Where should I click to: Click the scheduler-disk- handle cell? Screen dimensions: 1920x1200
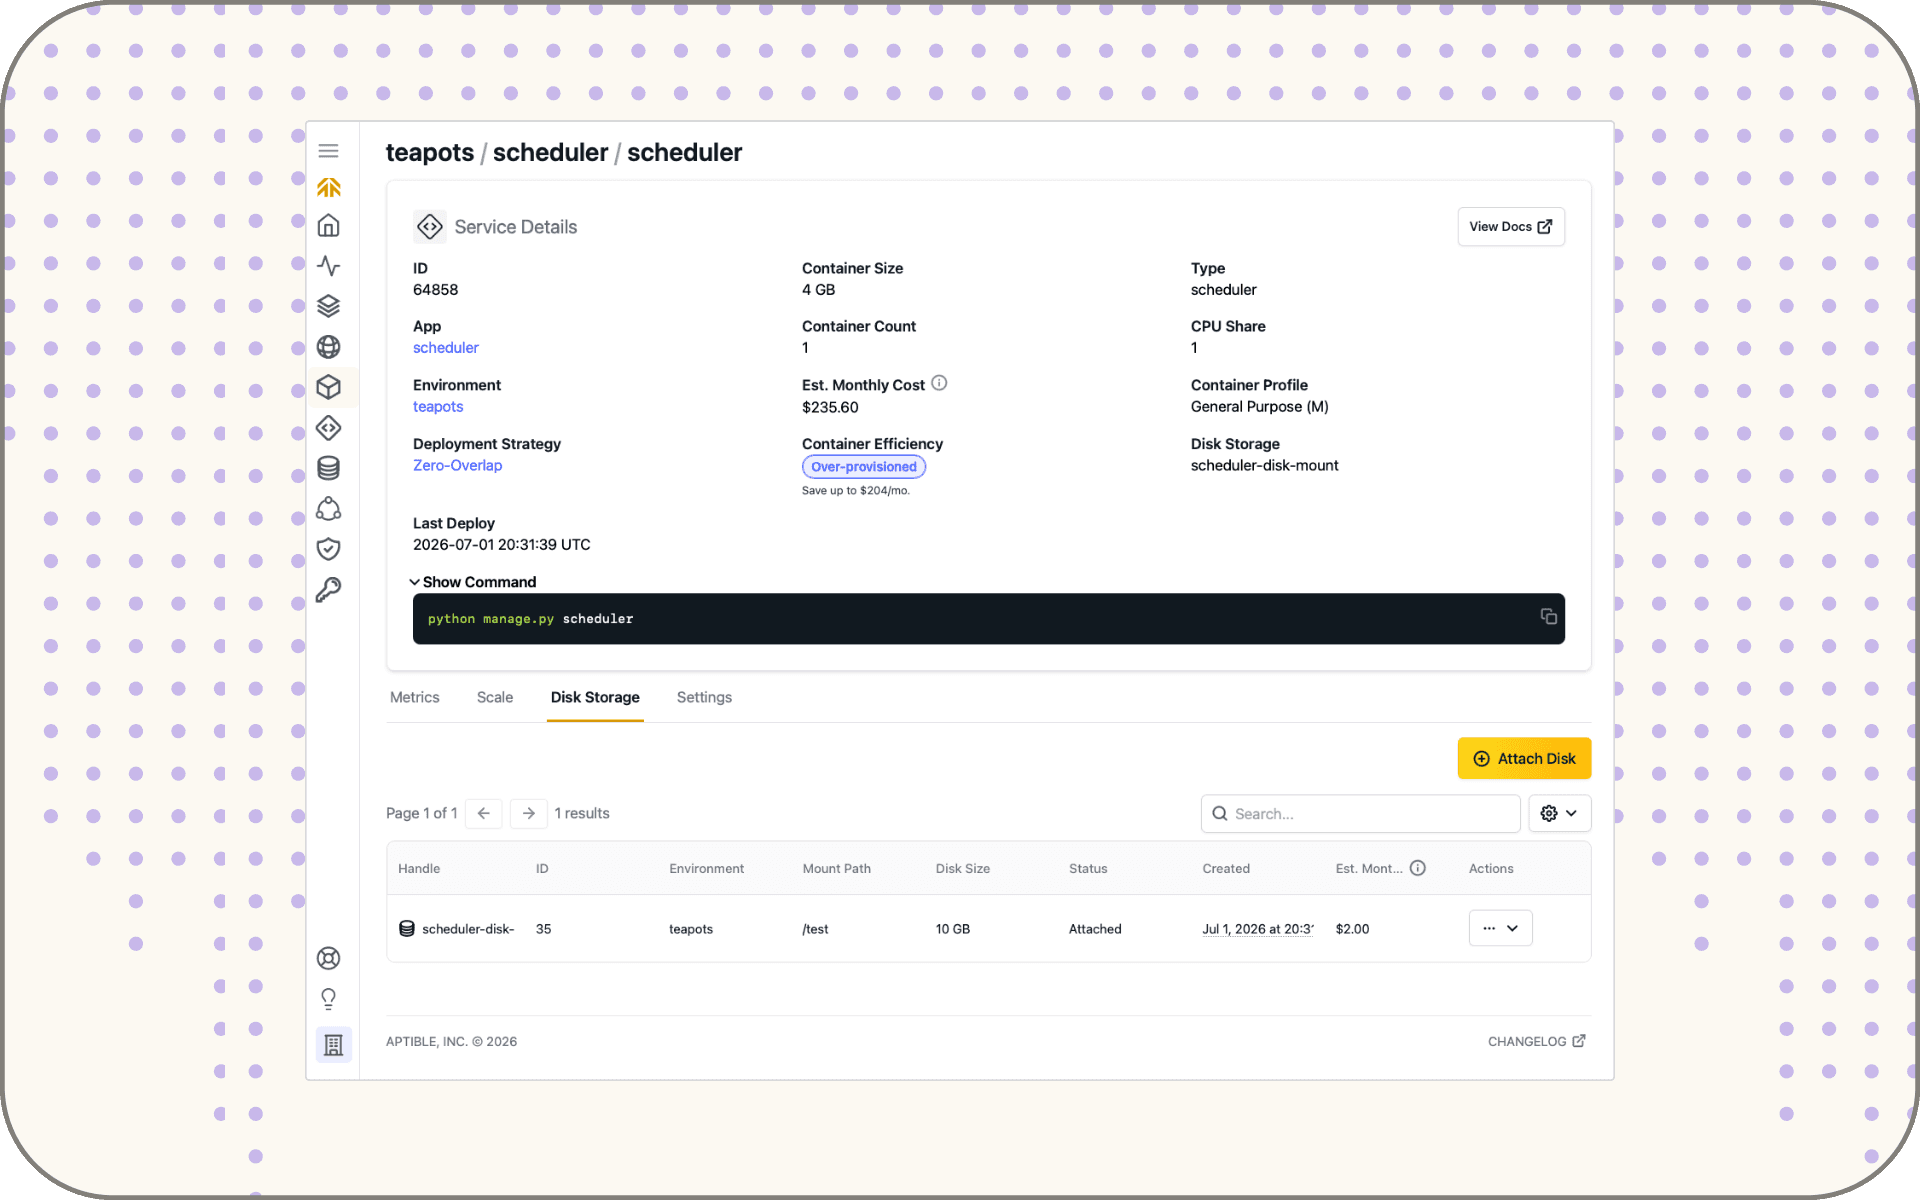456,929
